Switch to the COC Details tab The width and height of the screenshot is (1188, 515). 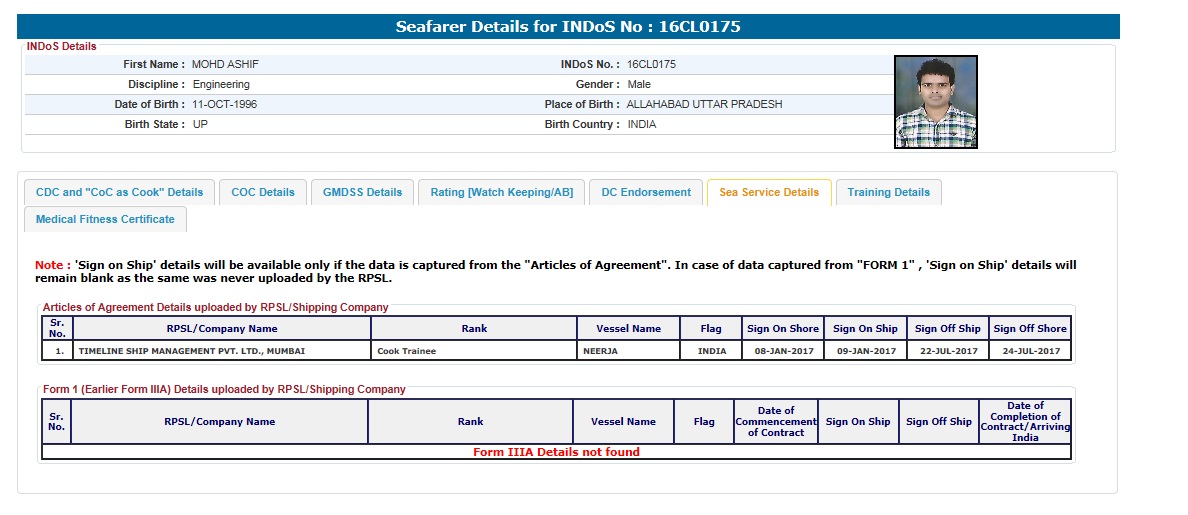pos(263,192)
